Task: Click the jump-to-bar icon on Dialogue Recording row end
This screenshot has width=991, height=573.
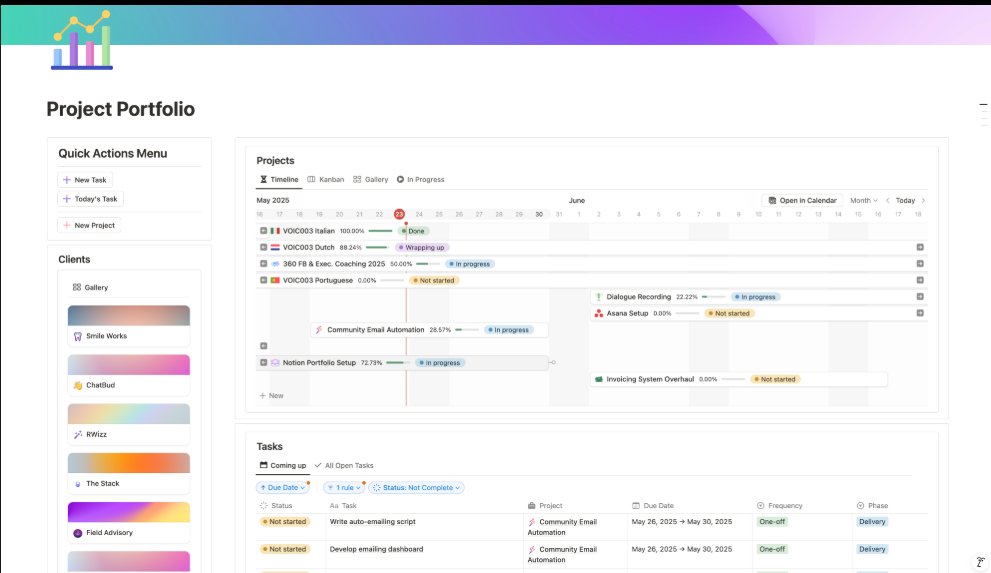Action: [920, 297]
